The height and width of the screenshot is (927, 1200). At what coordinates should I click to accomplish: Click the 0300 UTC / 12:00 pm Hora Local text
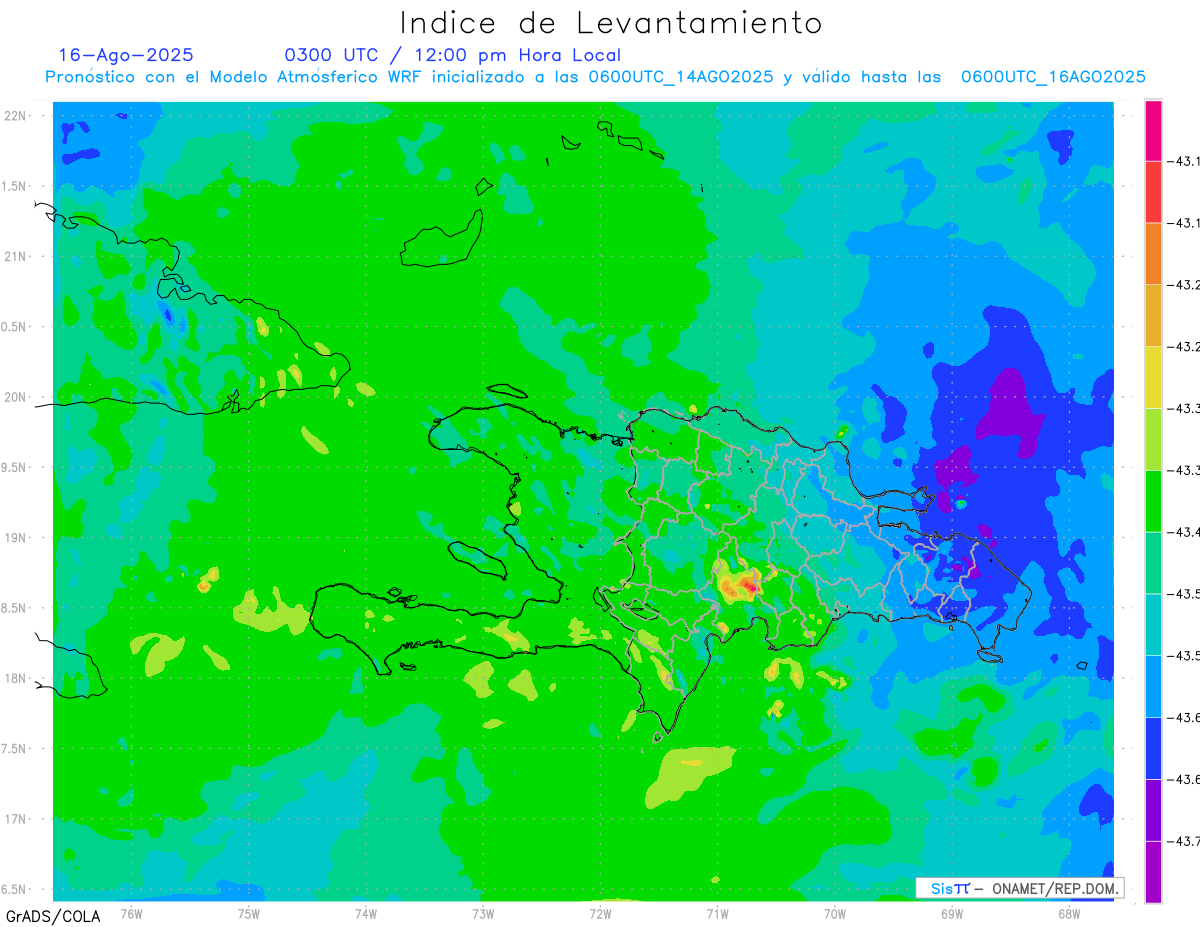coord(453,55)
